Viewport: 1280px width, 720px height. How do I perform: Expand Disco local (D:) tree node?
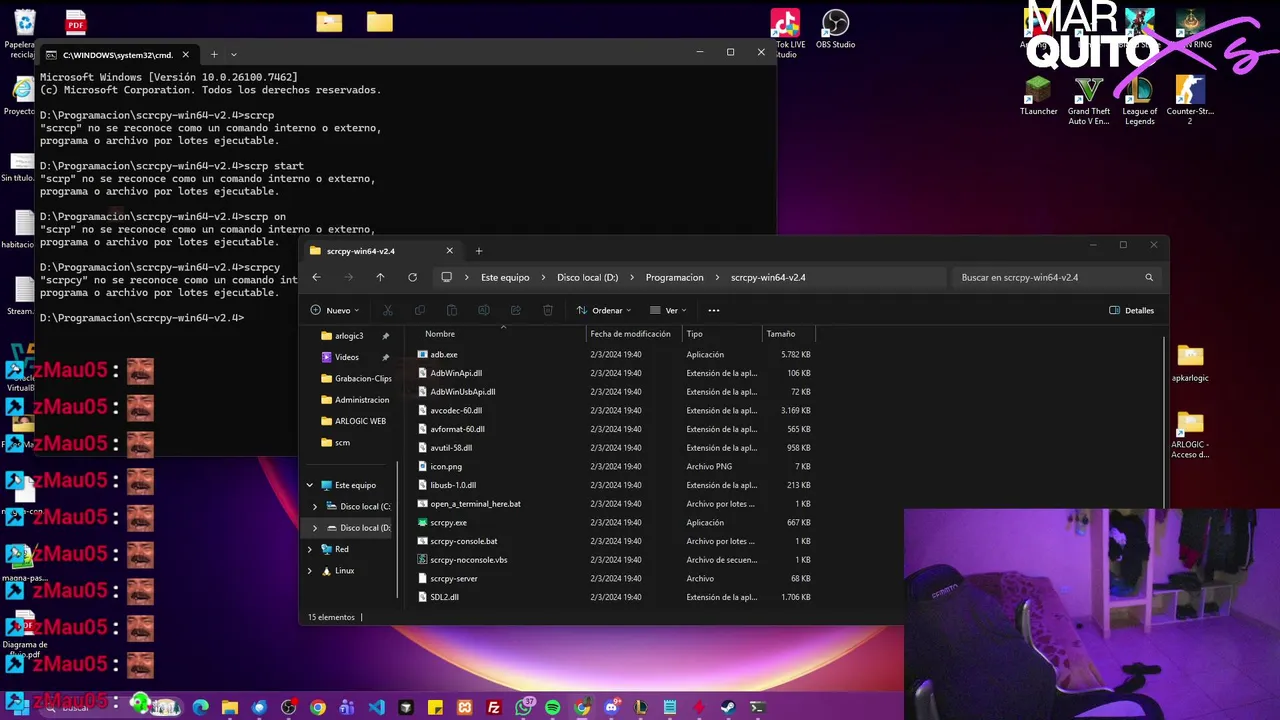315,527
